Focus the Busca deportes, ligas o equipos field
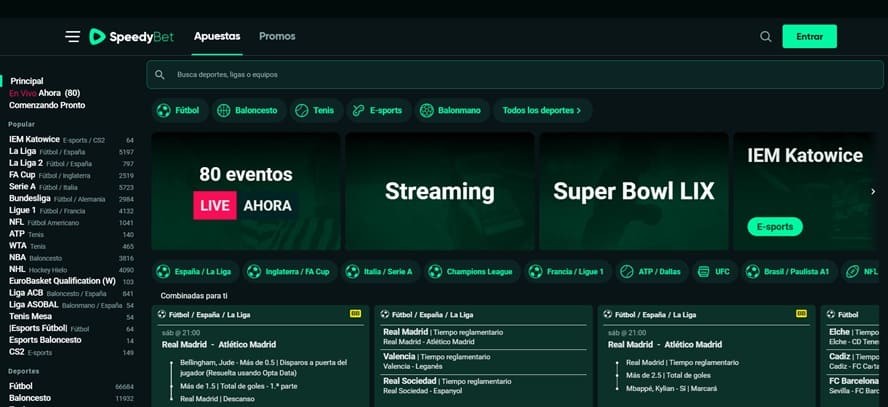 [515, 75]
